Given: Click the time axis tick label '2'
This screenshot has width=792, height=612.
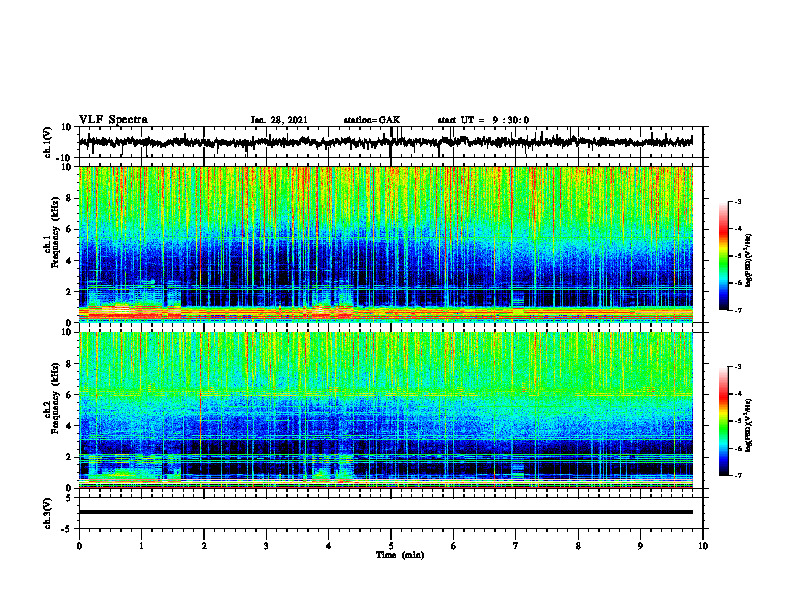Looking at the screenshot, I should click(x=204, y=546).
